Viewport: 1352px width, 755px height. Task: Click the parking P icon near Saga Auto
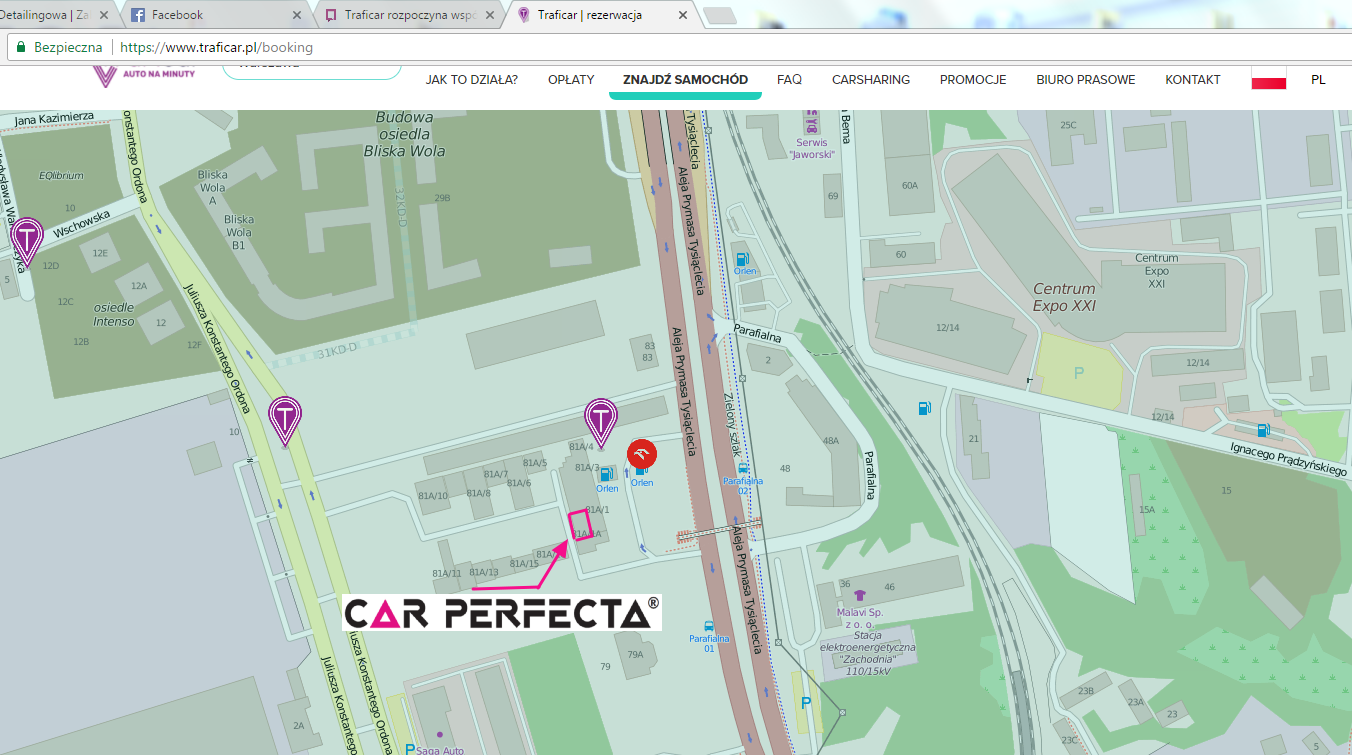pos(409,748)
